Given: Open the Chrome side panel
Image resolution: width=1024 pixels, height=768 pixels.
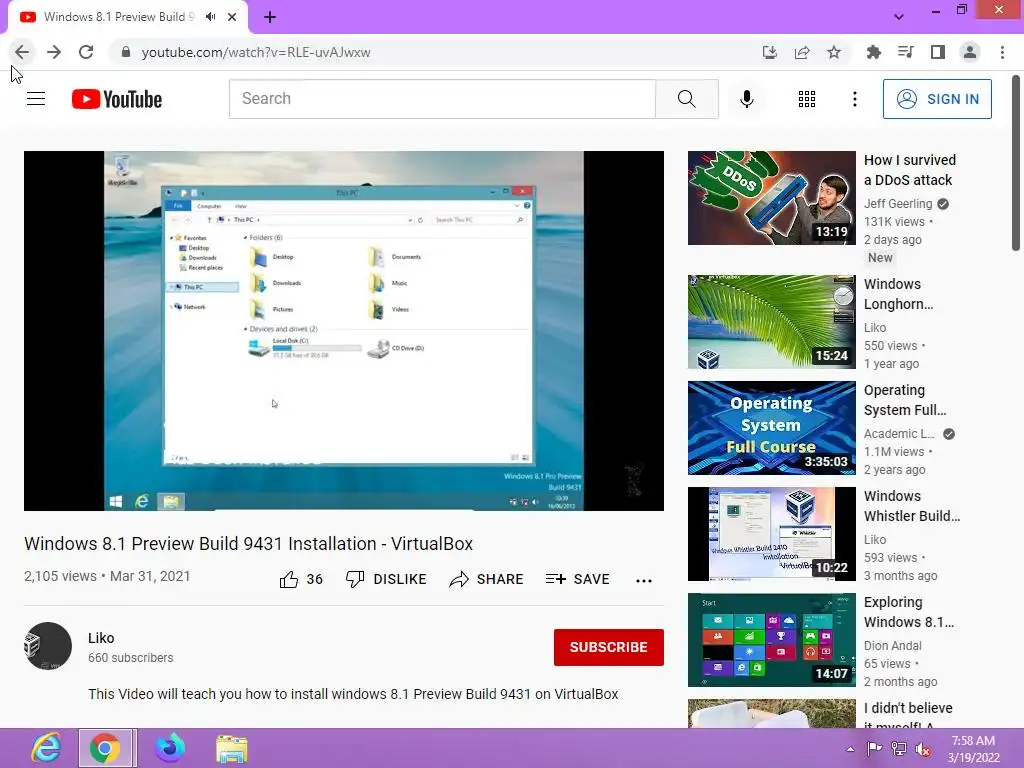Looking at the screenshot, I should click(938, 52).
